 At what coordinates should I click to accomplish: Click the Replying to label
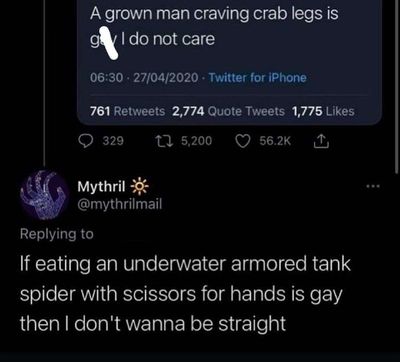coord(57,234)
